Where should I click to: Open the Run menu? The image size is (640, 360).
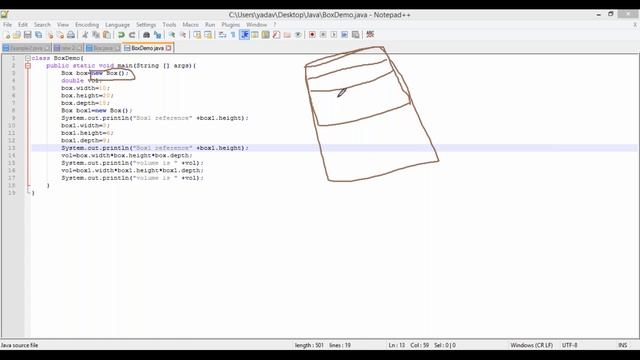(x=210, y=24)
